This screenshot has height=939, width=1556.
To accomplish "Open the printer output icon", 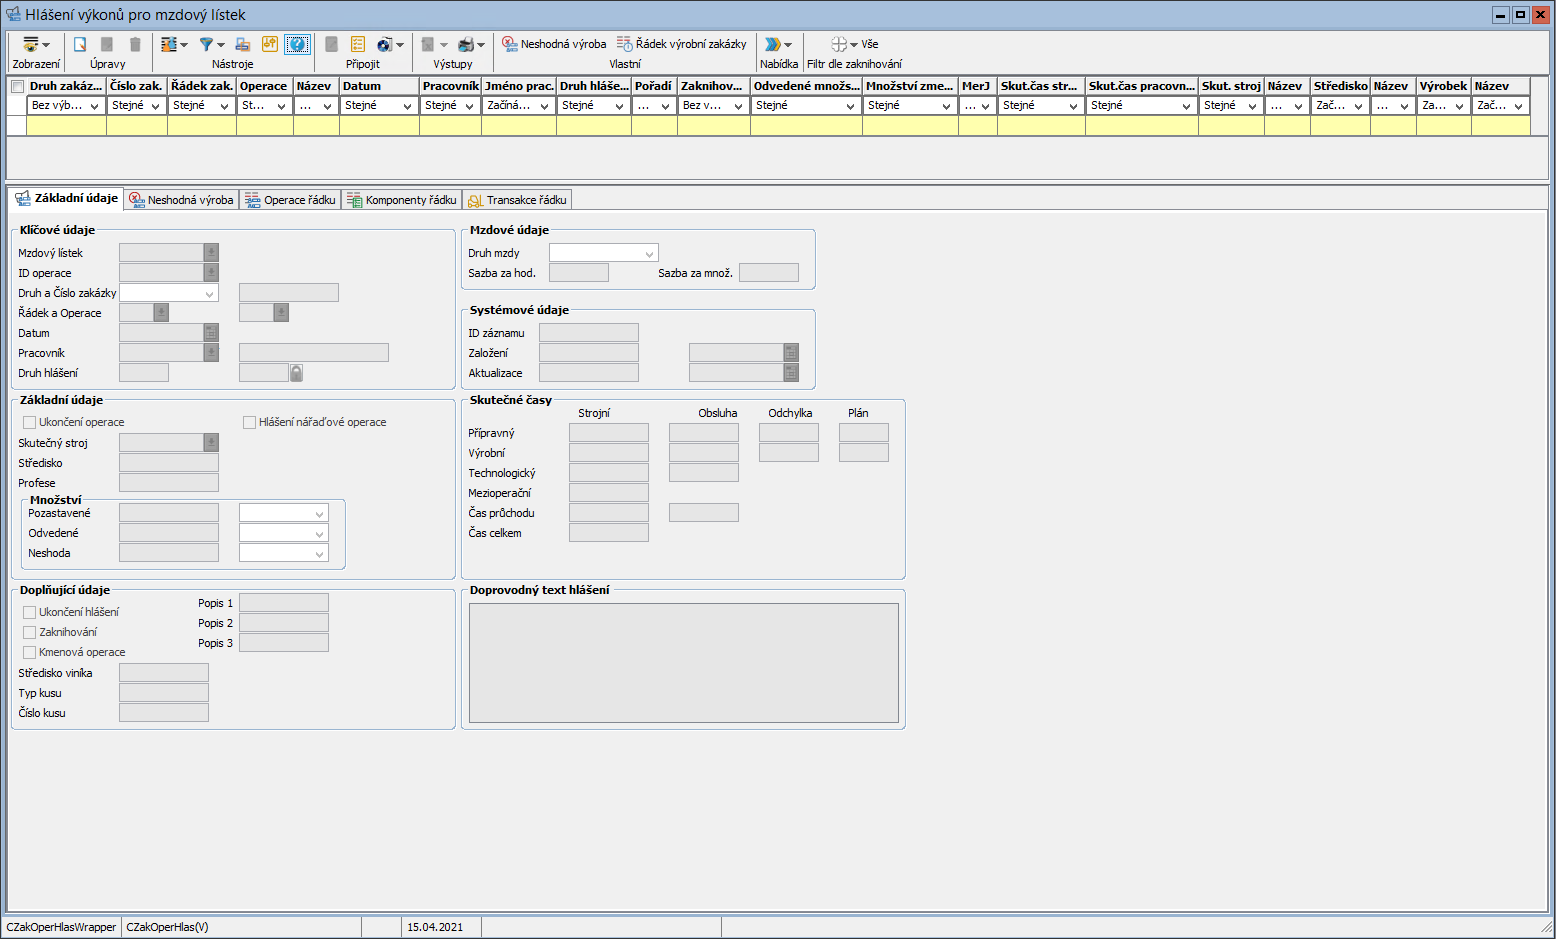I will 466,45.
